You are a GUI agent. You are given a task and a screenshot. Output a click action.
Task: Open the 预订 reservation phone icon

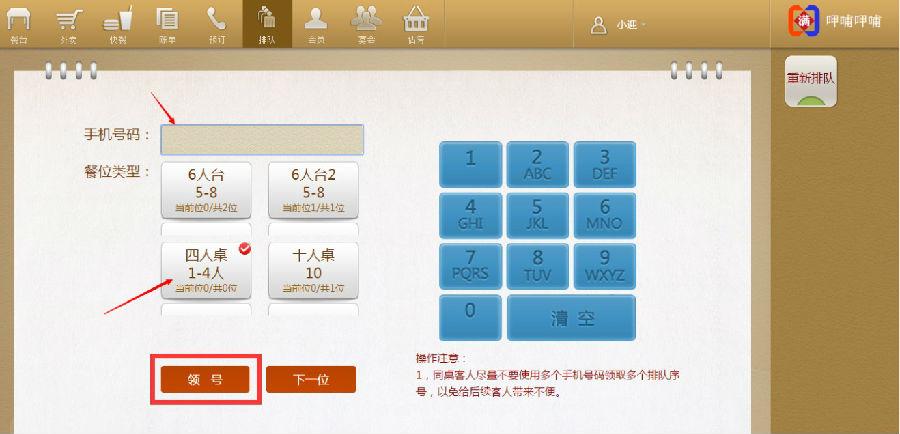[216, 25]
